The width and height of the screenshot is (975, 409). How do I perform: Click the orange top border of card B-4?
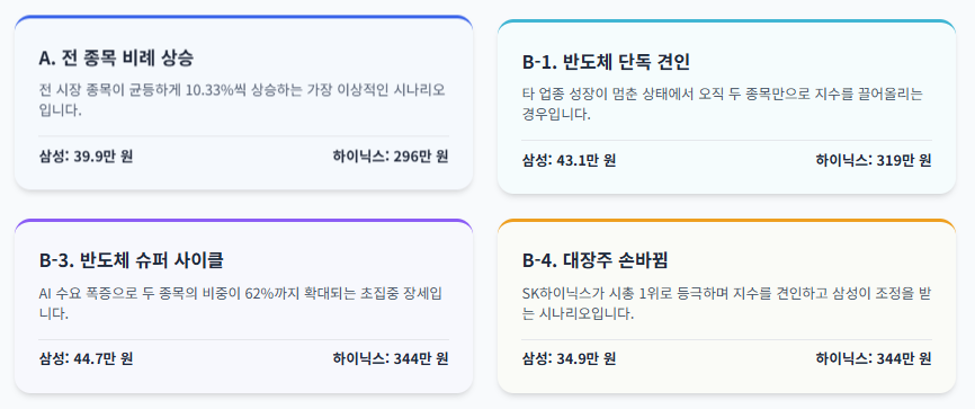[x=727, y=221]
